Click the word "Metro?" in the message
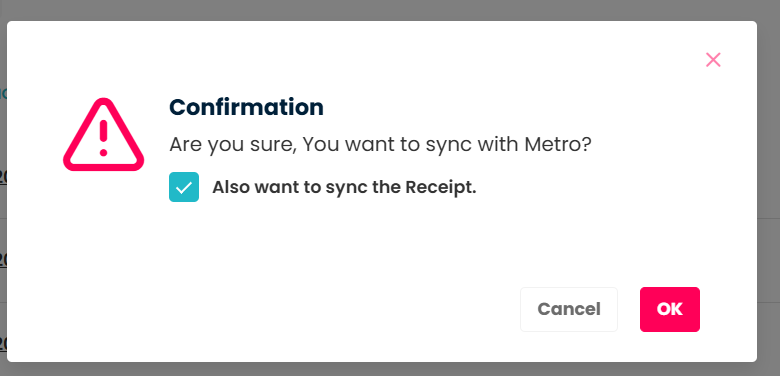The image size is (780, 376). click(558, 145)
